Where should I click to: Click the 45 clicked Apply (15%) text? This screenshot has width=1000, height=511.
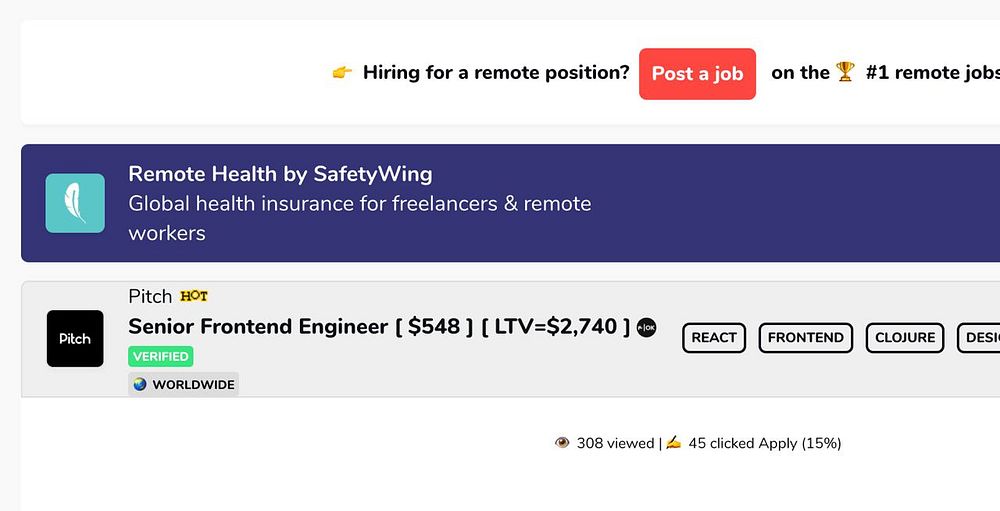point(765,443)
